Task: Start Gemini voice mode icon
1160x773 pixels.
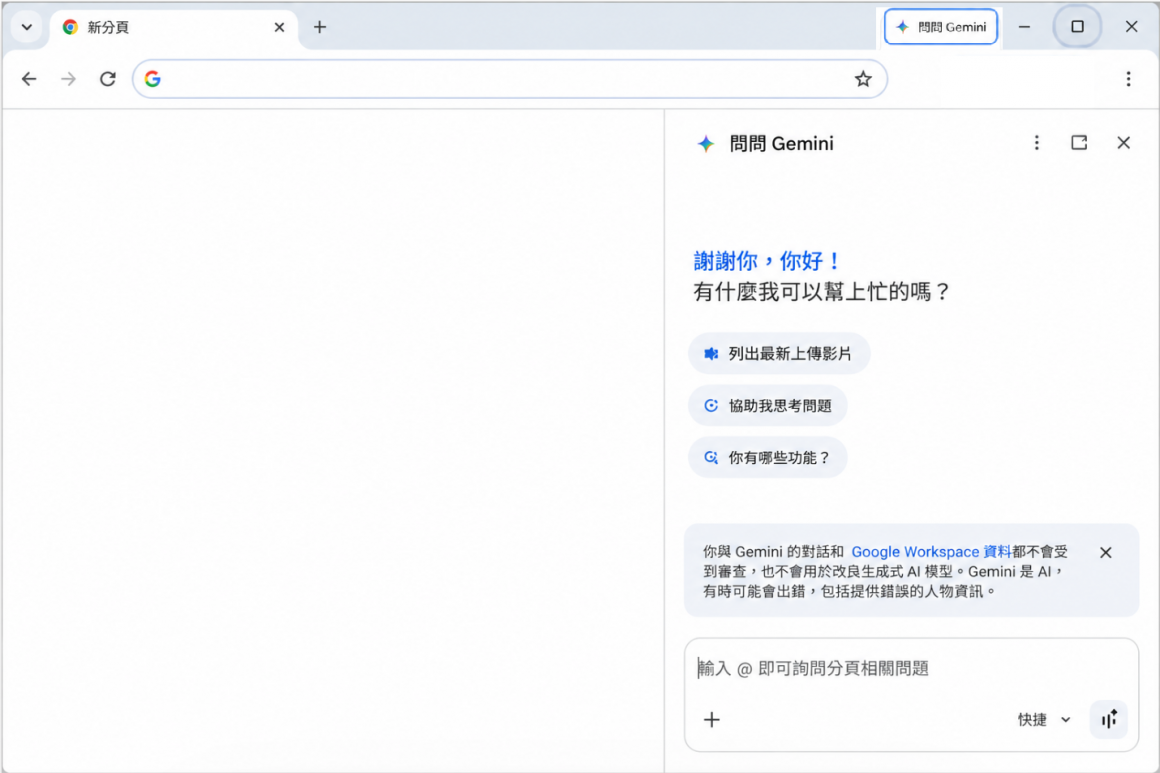Action: (x=1108, y=719)
